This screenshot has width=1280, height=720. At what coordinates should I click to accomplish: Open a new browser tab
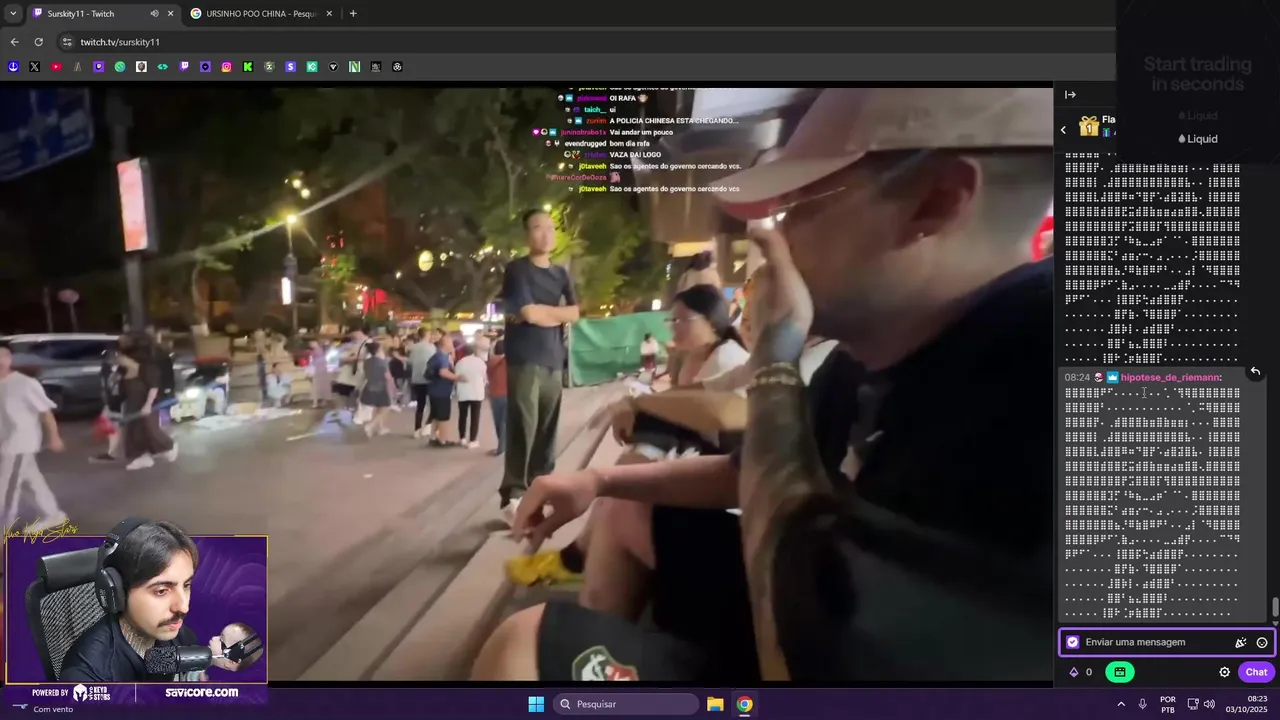(x=353, y=14)
